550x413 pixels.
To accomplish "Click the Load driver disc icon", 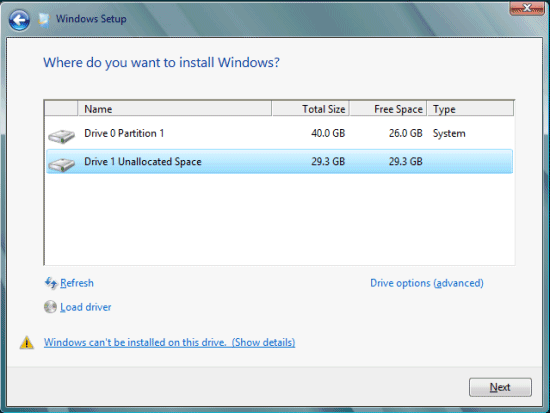I will pyautogui.click(x=50, y=307).
